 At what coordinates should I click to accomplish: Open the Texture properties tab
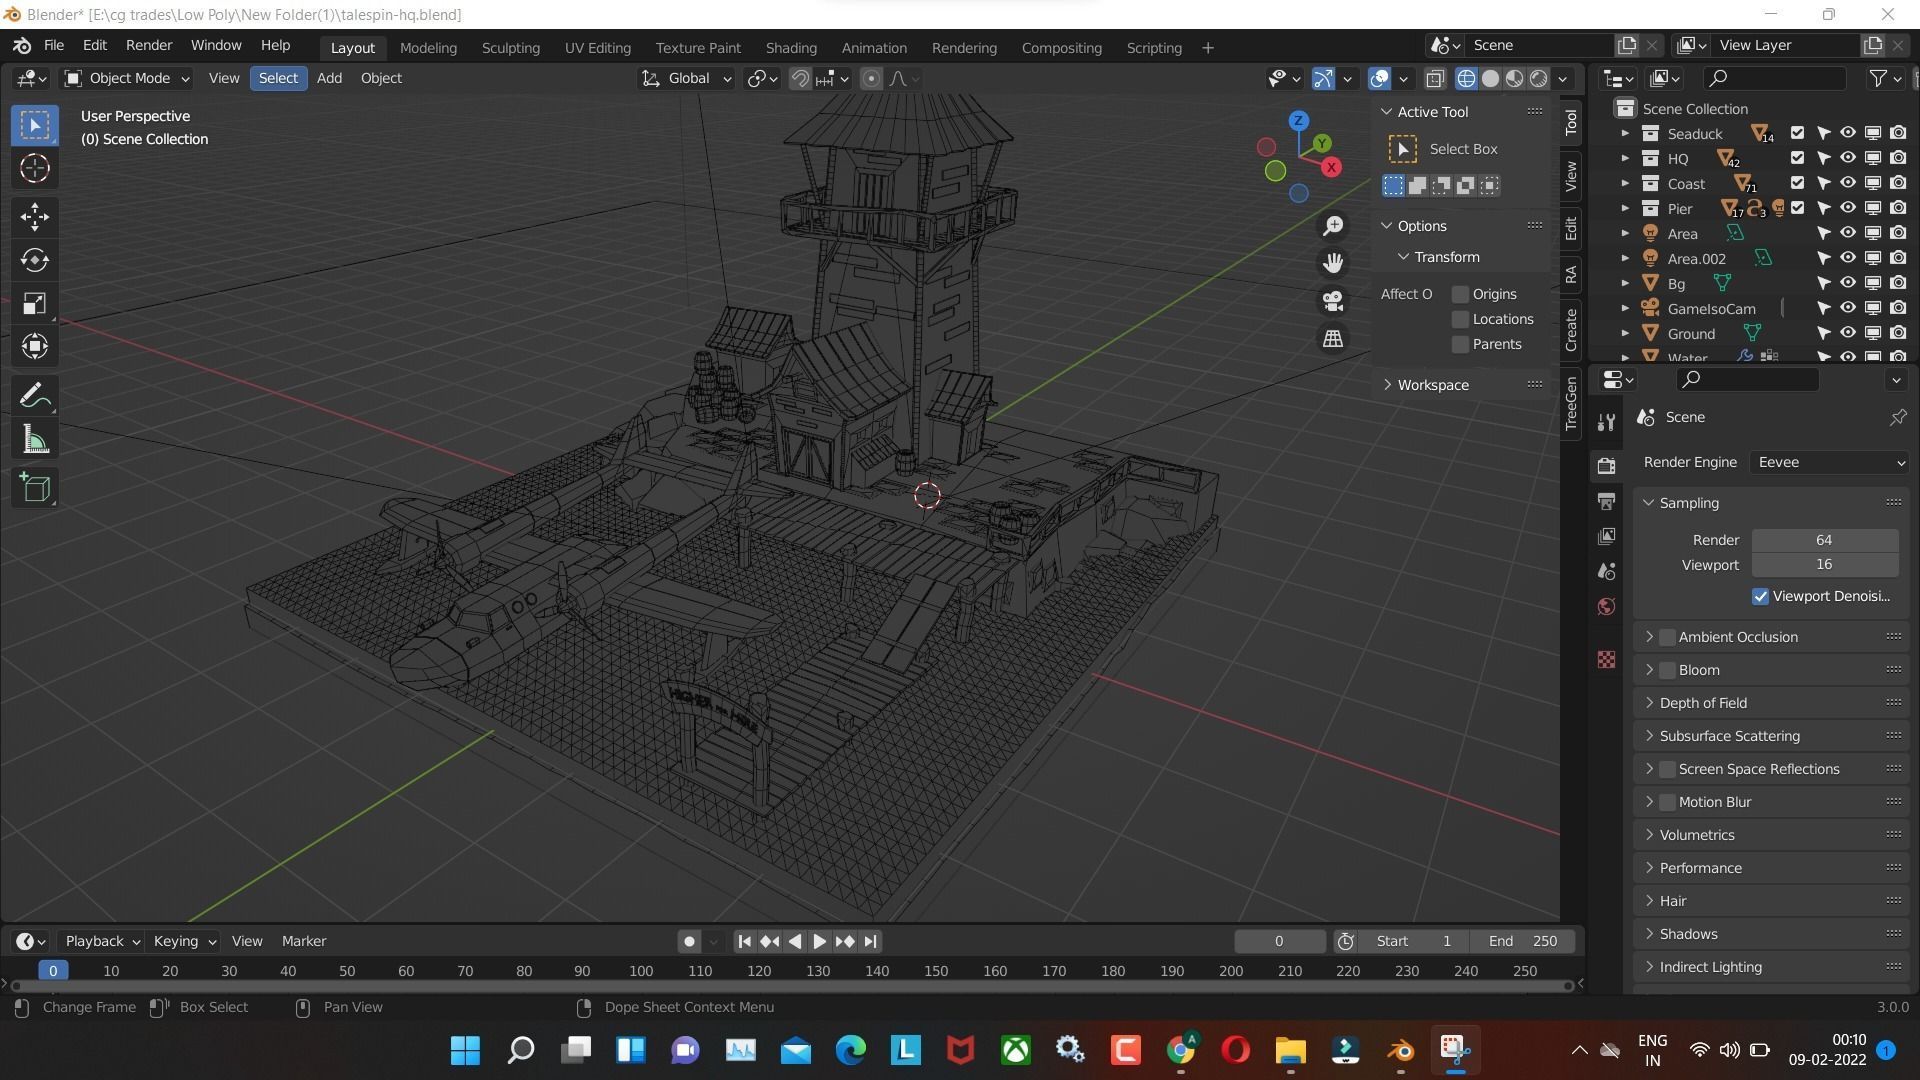point(1606,659)
